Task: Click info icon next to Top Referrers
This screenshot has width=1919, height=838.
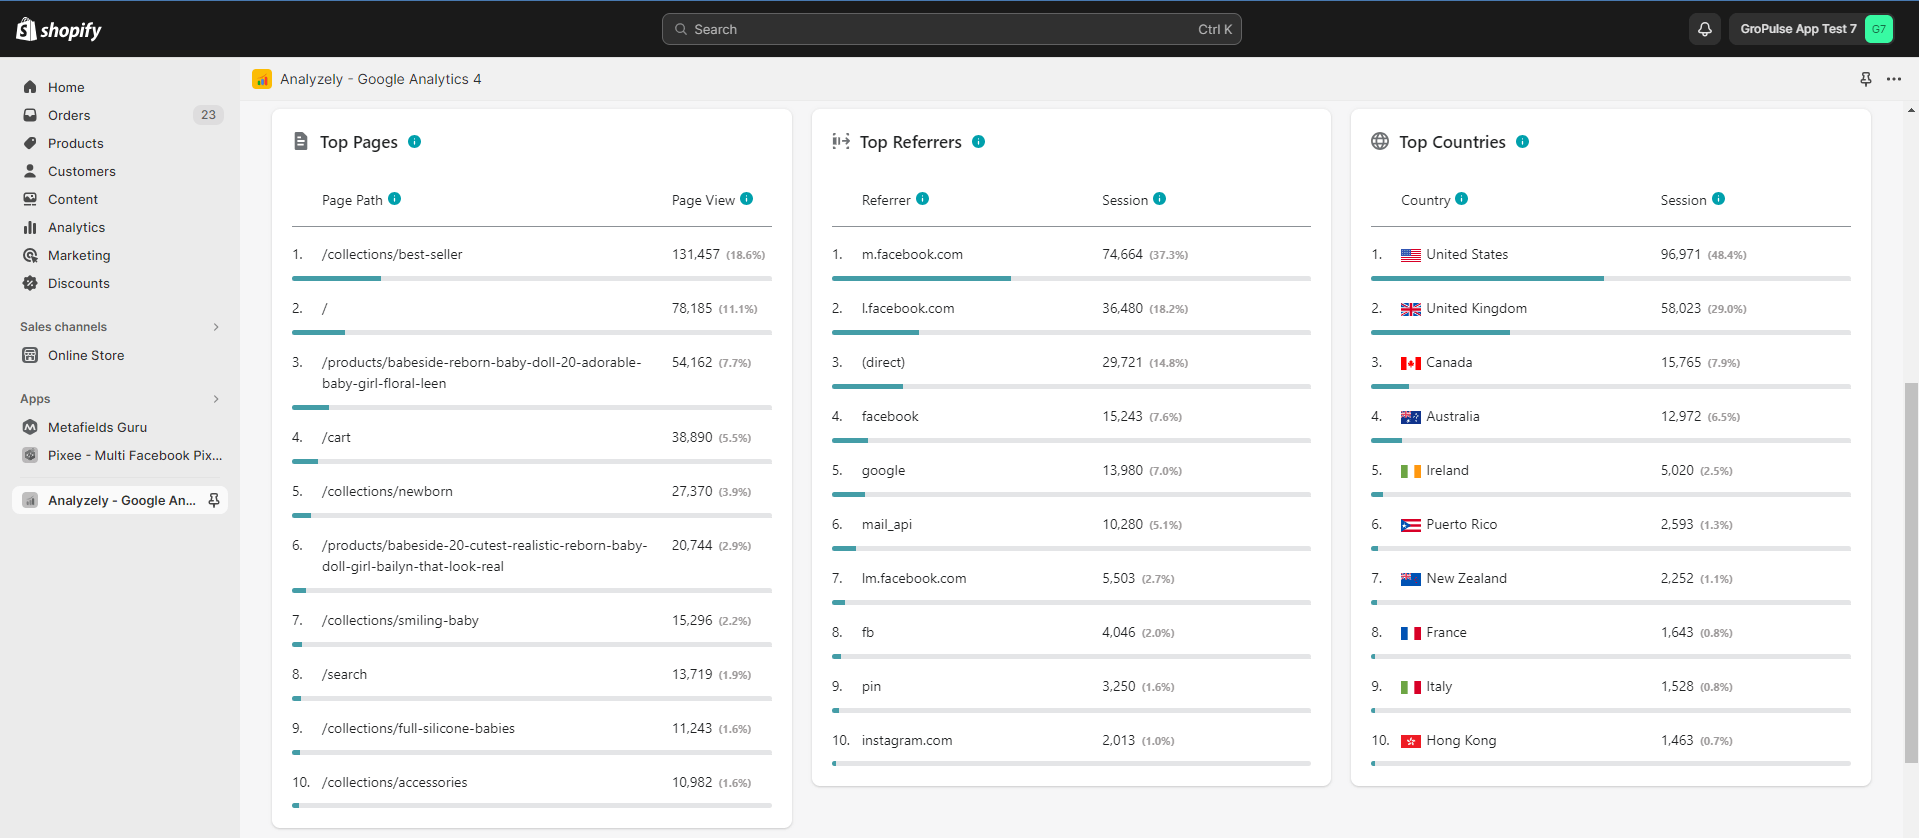Action: tap(979, 142)
